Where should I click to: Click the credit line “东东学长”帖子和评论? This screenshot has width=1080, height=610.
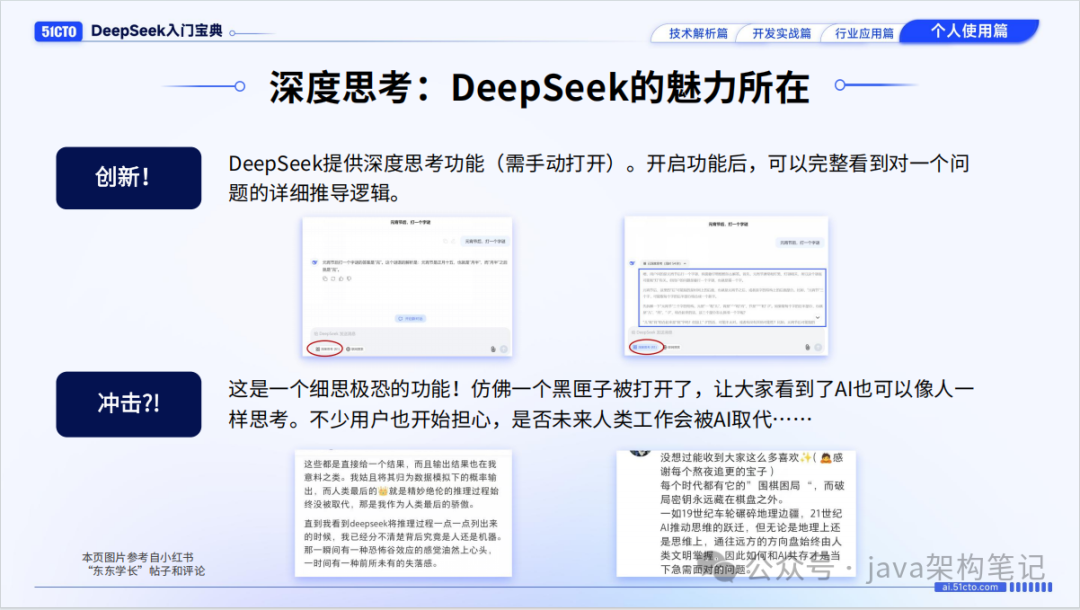(x=146, y=571)
